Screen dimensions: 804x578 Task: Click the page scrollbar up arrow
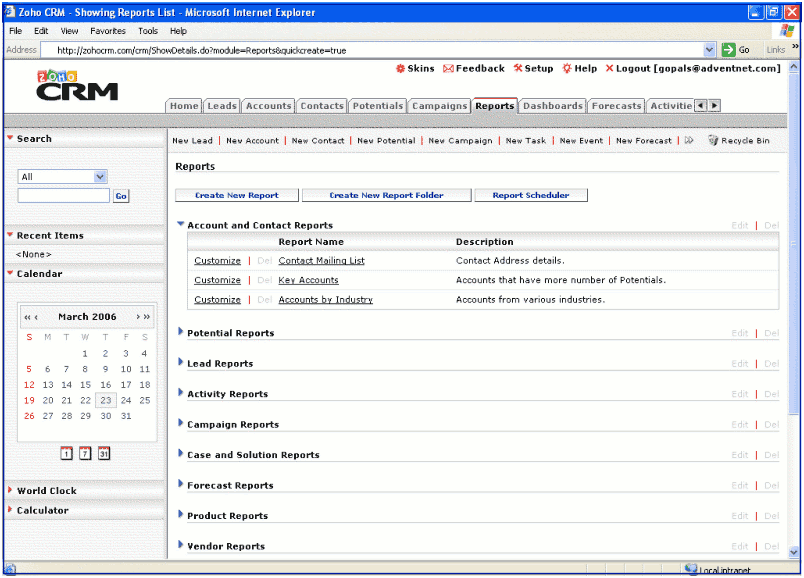(x=794, y=67)
